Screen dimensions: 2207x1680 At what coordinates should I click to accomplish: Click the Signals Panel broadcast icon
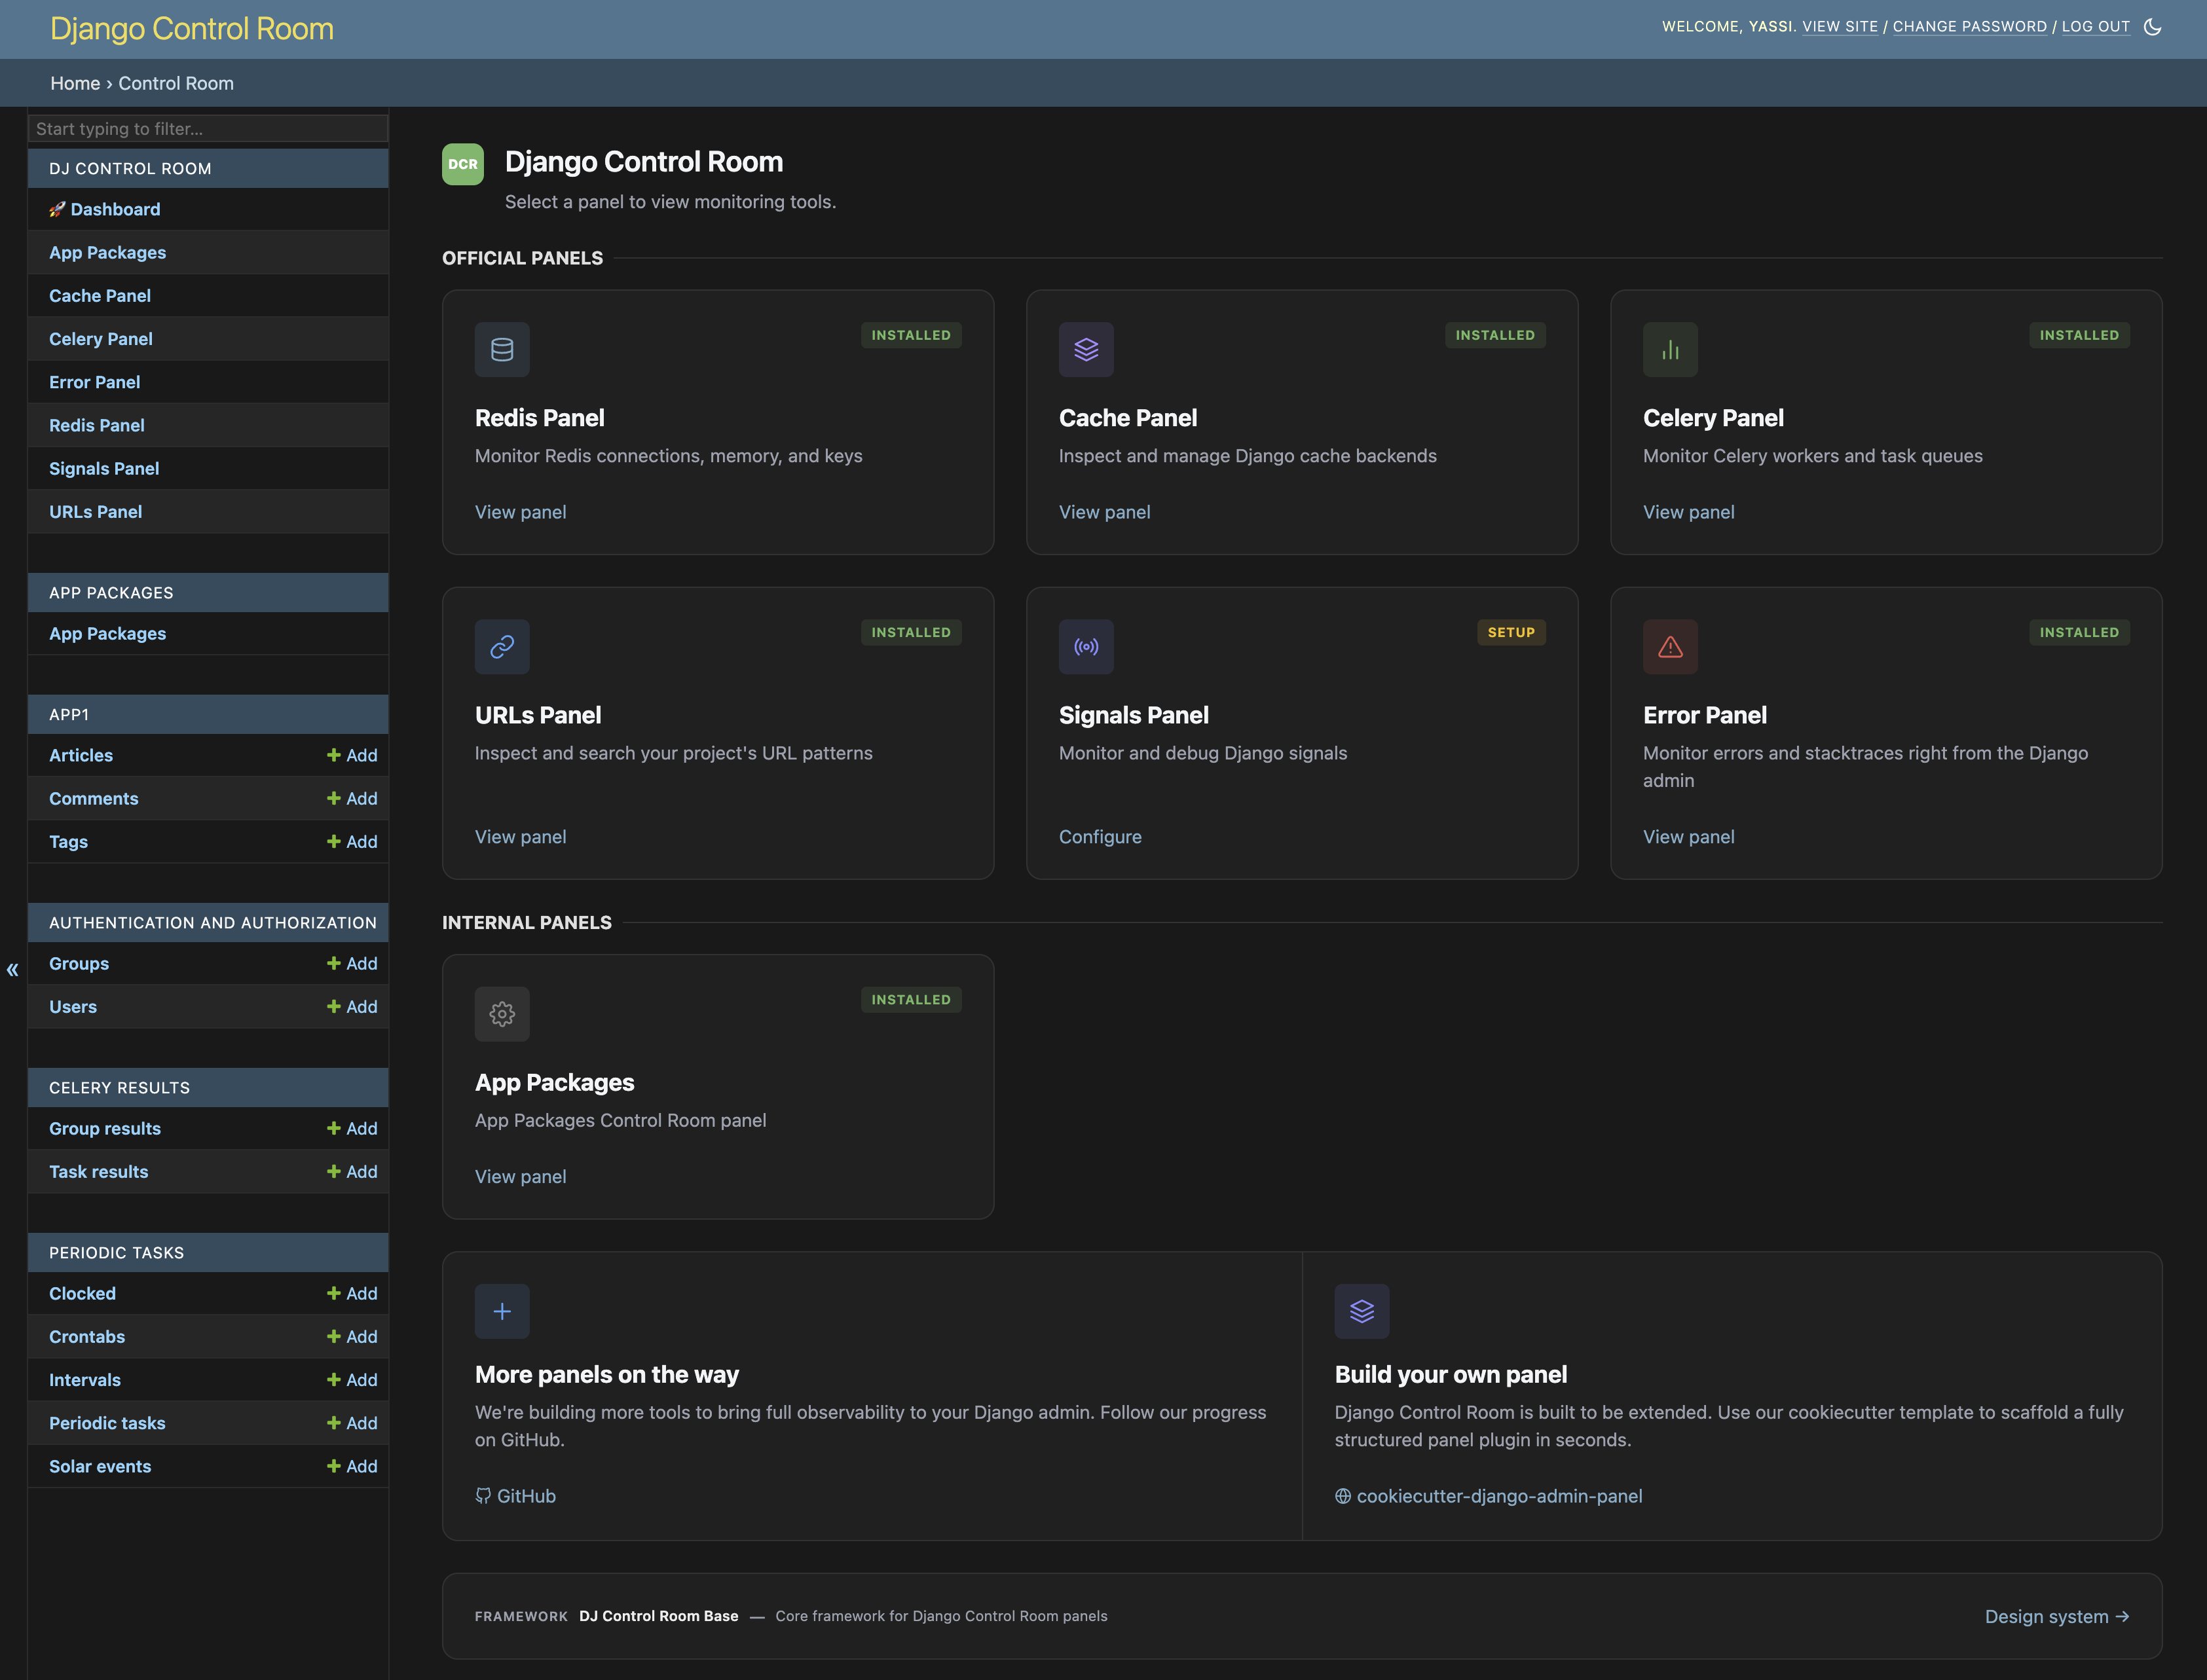[1086, 646]
